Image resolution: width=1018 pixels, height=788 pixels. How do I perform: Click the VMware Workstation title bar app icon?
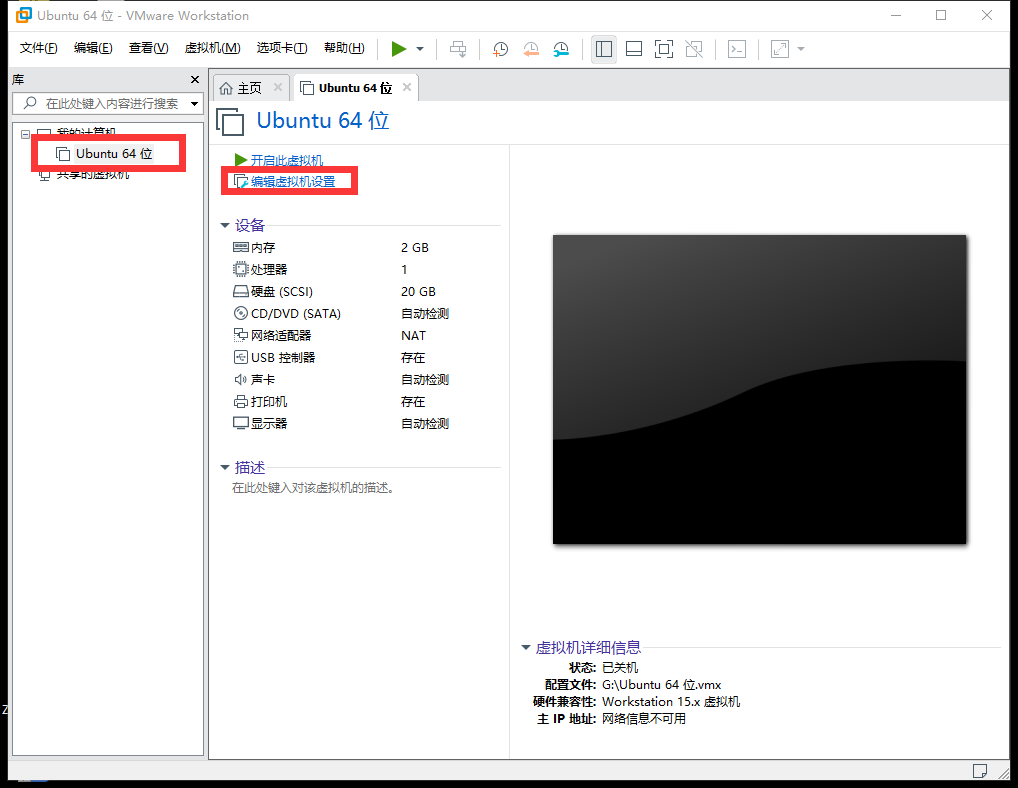click(x=23, y=15)
